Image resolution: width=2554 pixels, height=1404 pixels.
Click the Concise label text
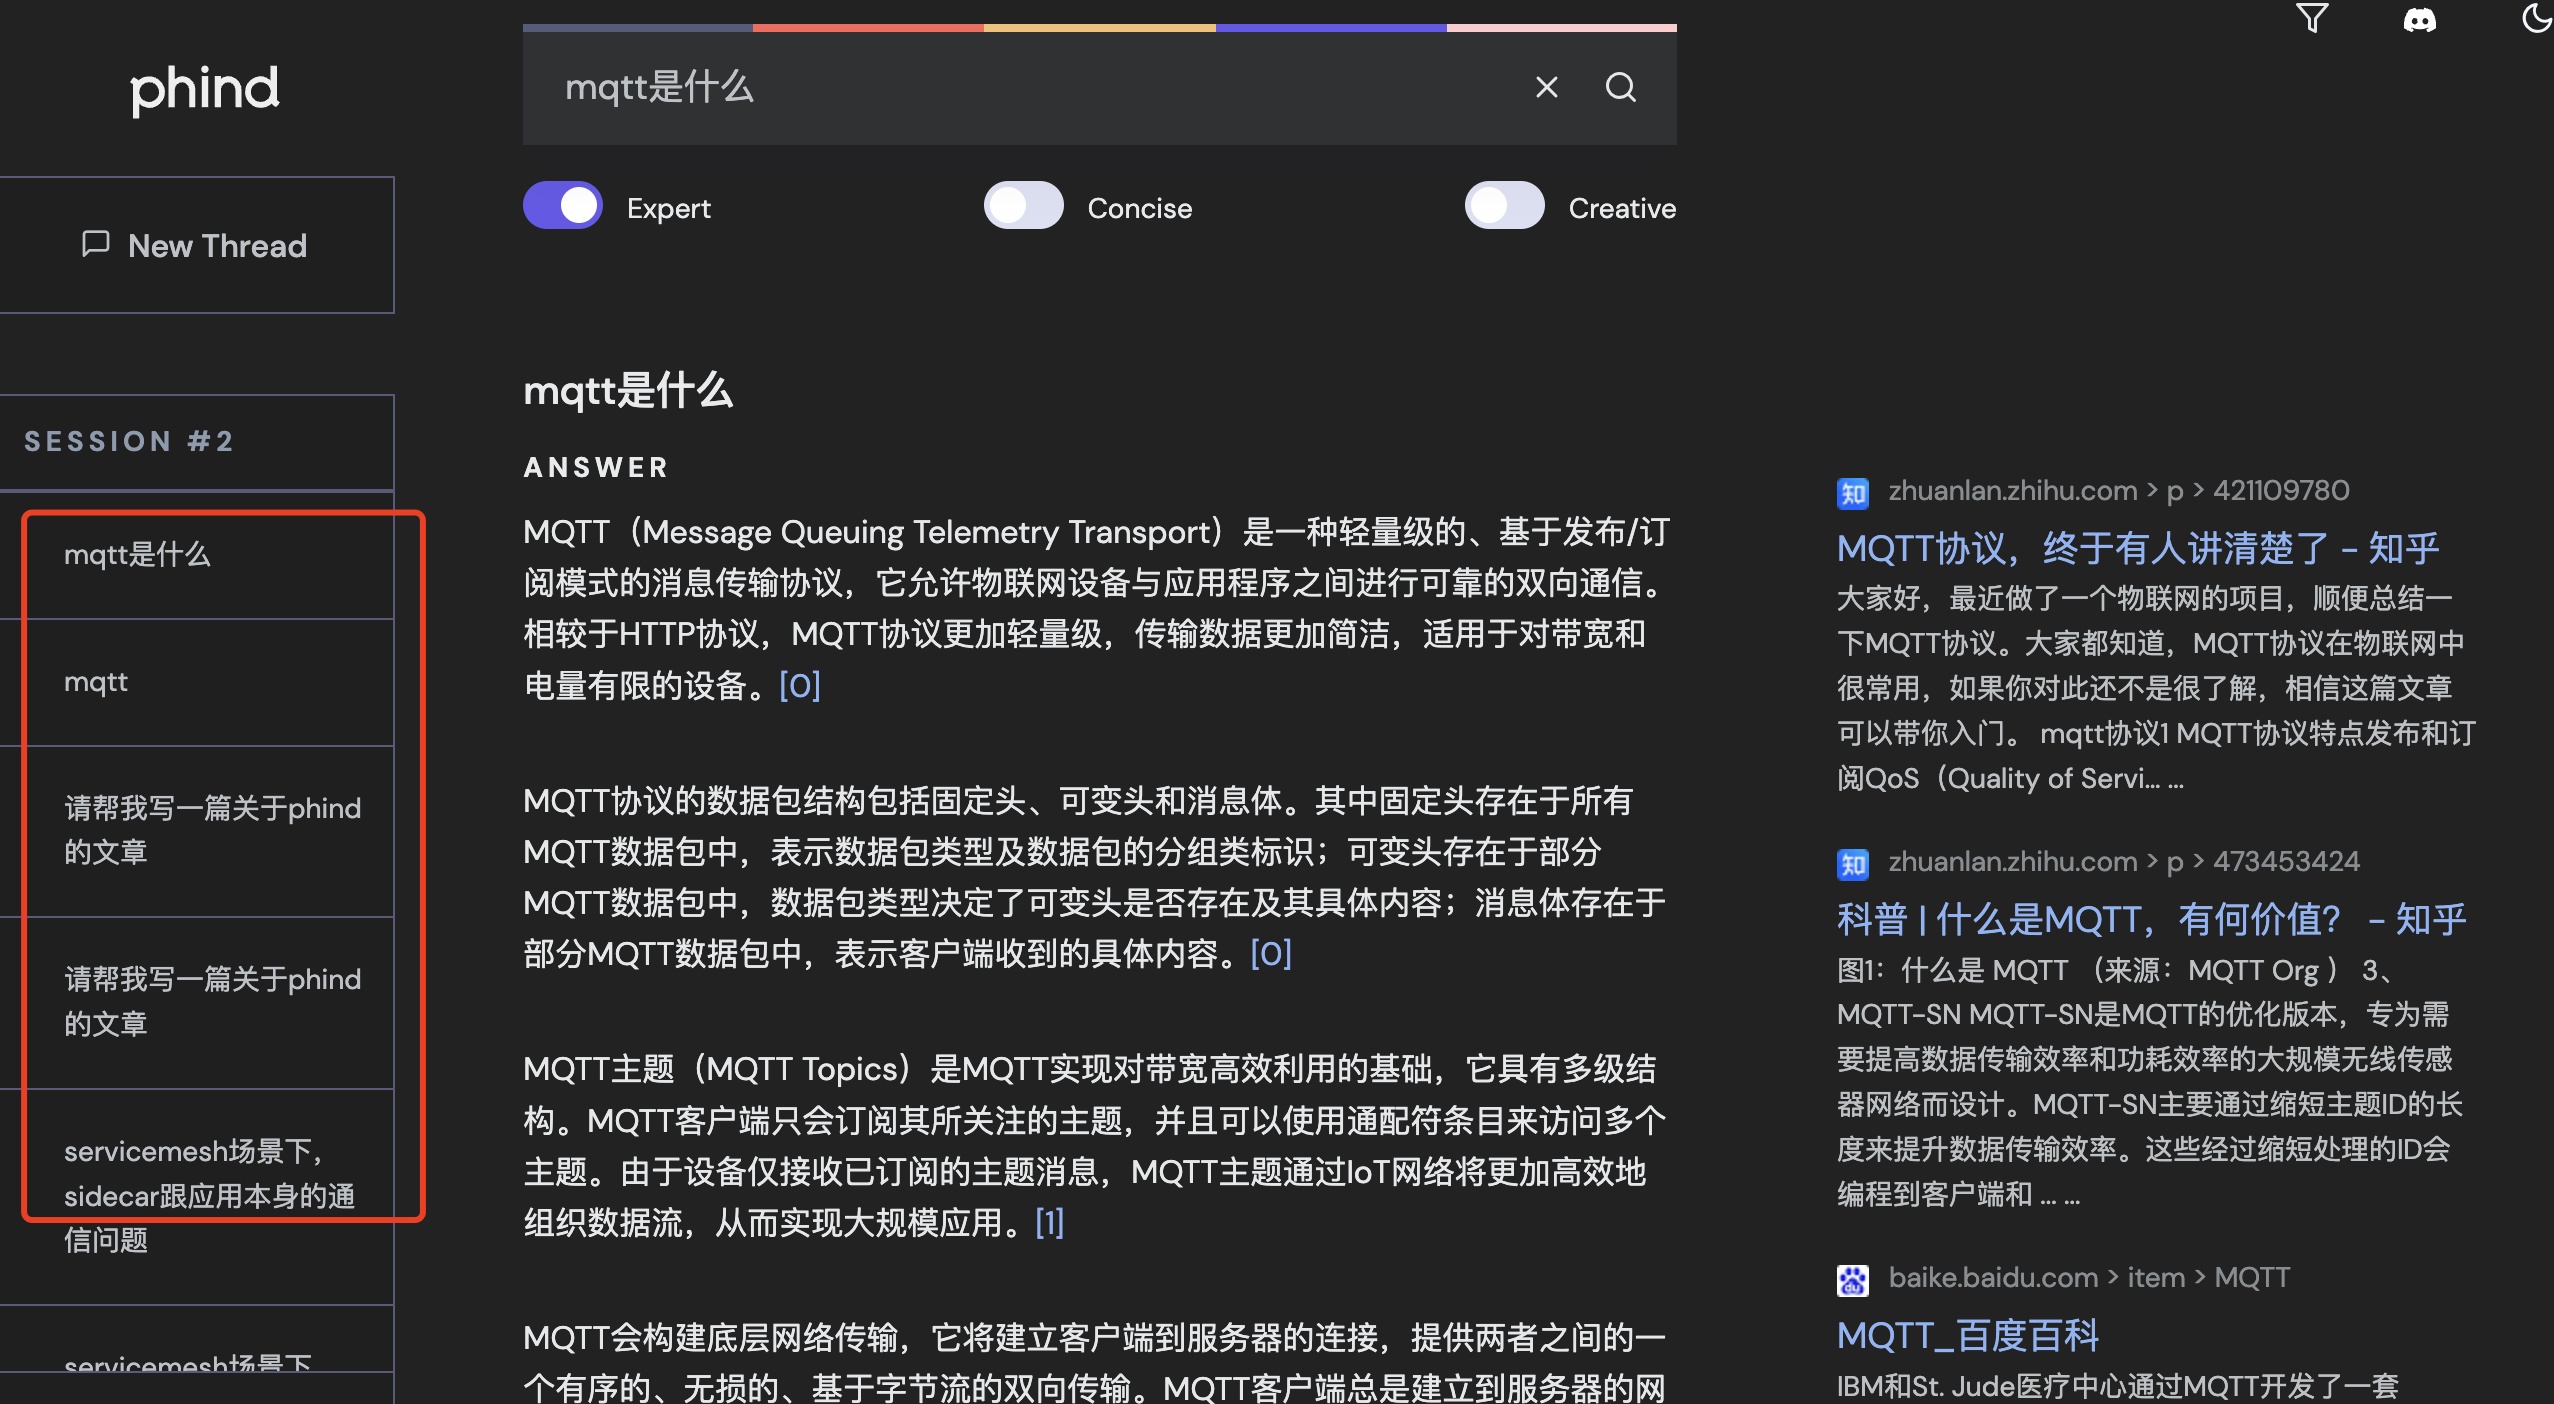click(1139, 208)
